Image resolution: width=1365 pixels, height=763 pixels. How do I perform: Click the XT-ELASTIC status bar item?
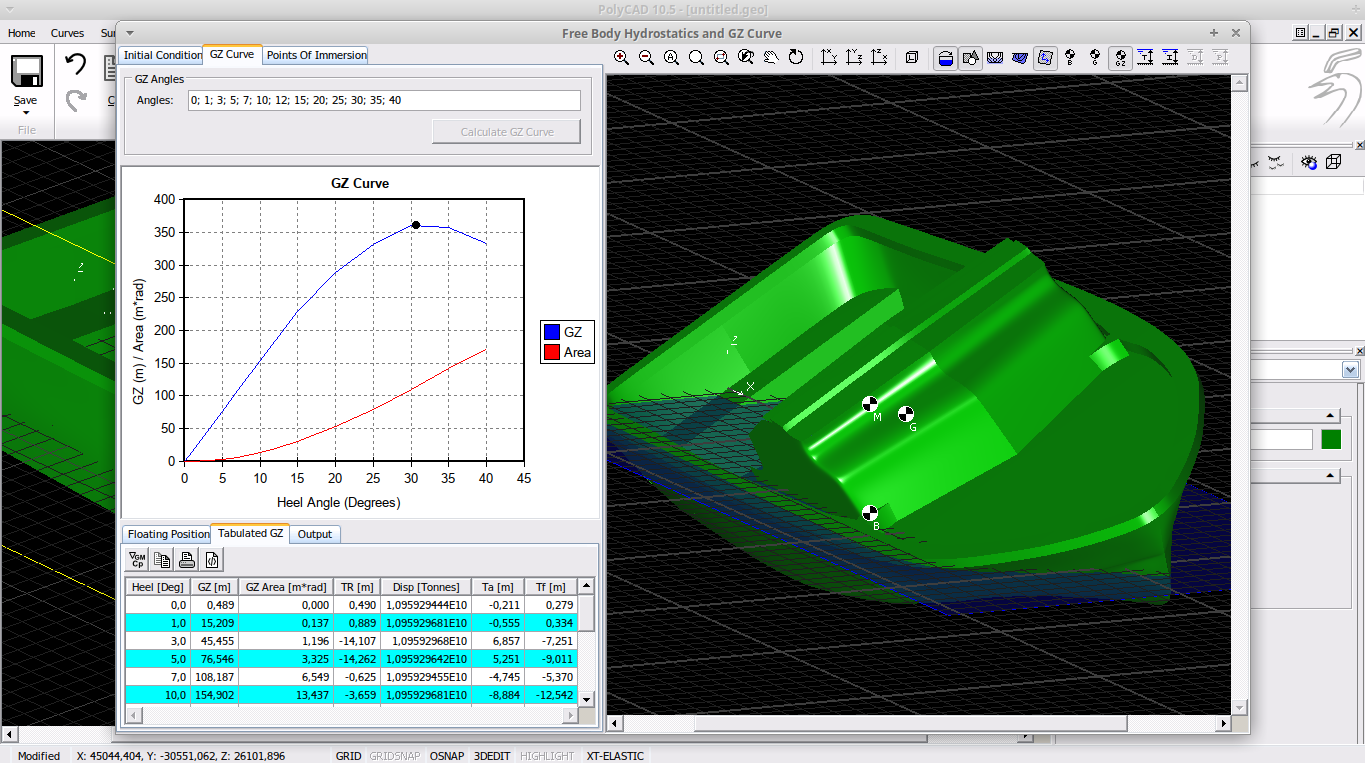pos(615,756)
